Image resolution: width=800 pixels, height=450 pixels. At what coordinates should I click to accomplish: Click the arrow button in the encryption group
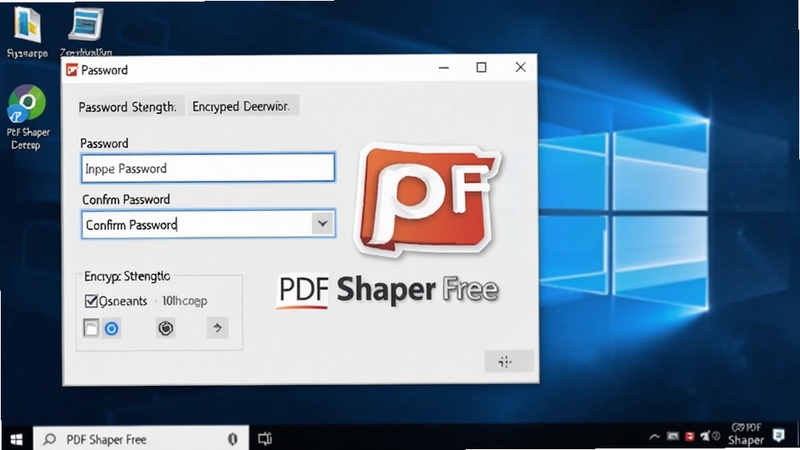point(217,328)
